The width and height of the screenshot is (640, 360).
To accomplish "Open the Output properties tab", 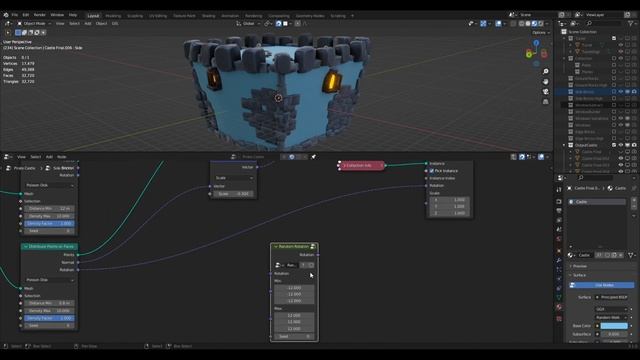I will 559,211.
